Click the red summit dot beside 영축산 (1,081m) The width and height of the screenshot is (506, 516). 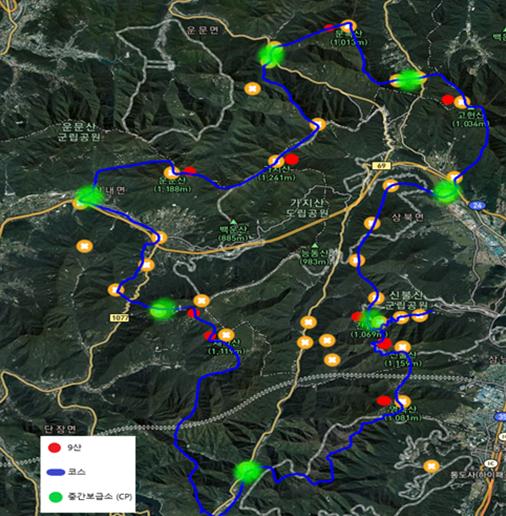pos(383,400)
